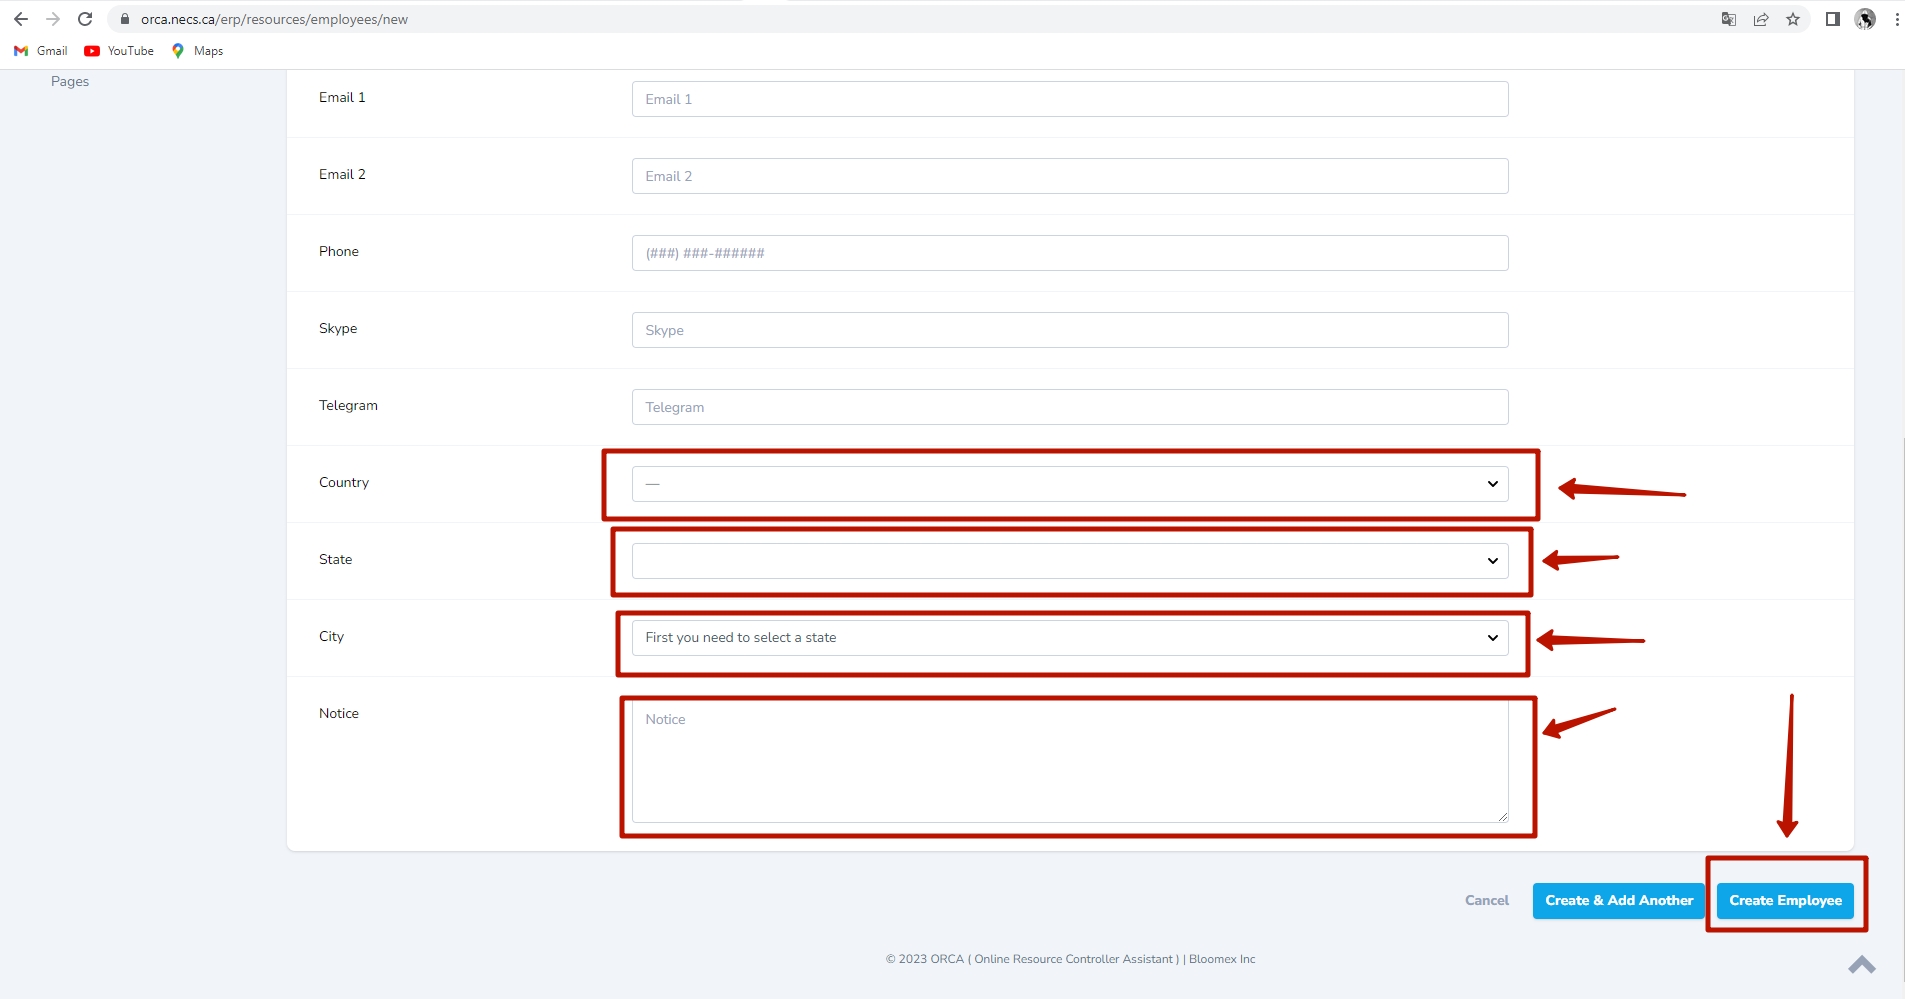1905x999 pixels.
Task: Jump back to top with chevron arrow
Action: [1861, 965]
